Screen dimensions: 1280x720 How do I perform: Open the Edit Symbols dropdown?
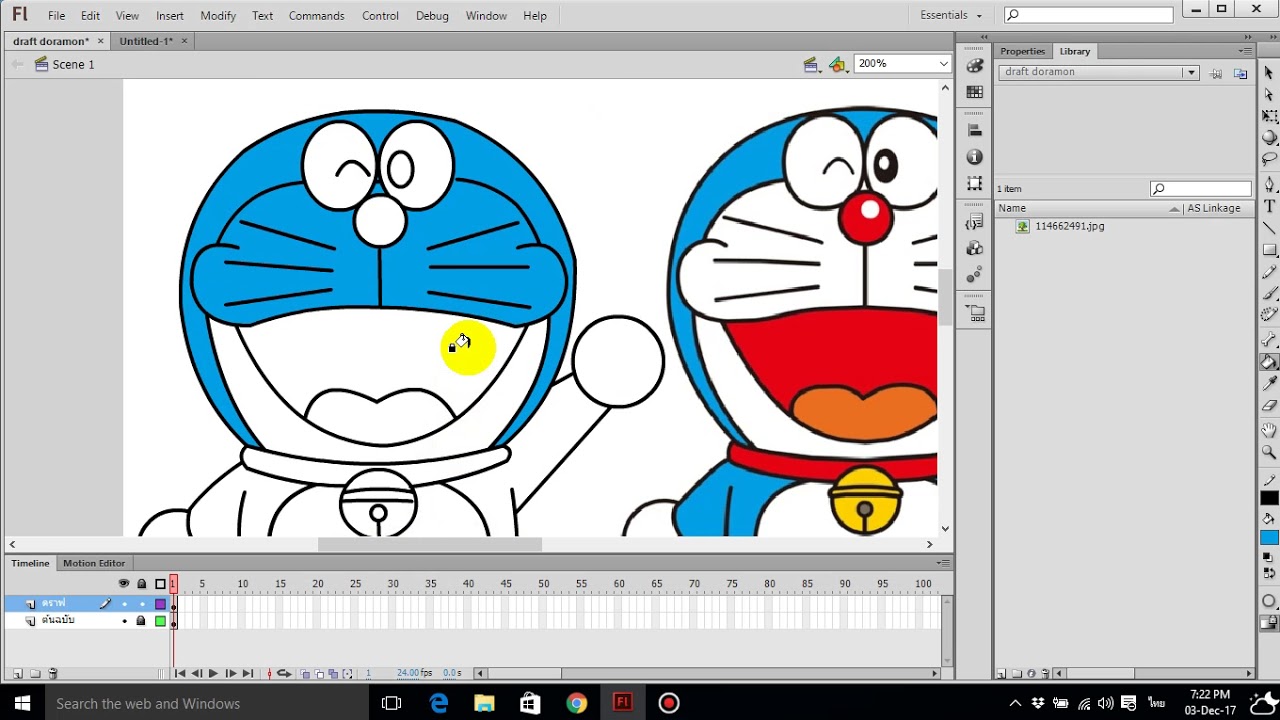click(x=838, y=65)
